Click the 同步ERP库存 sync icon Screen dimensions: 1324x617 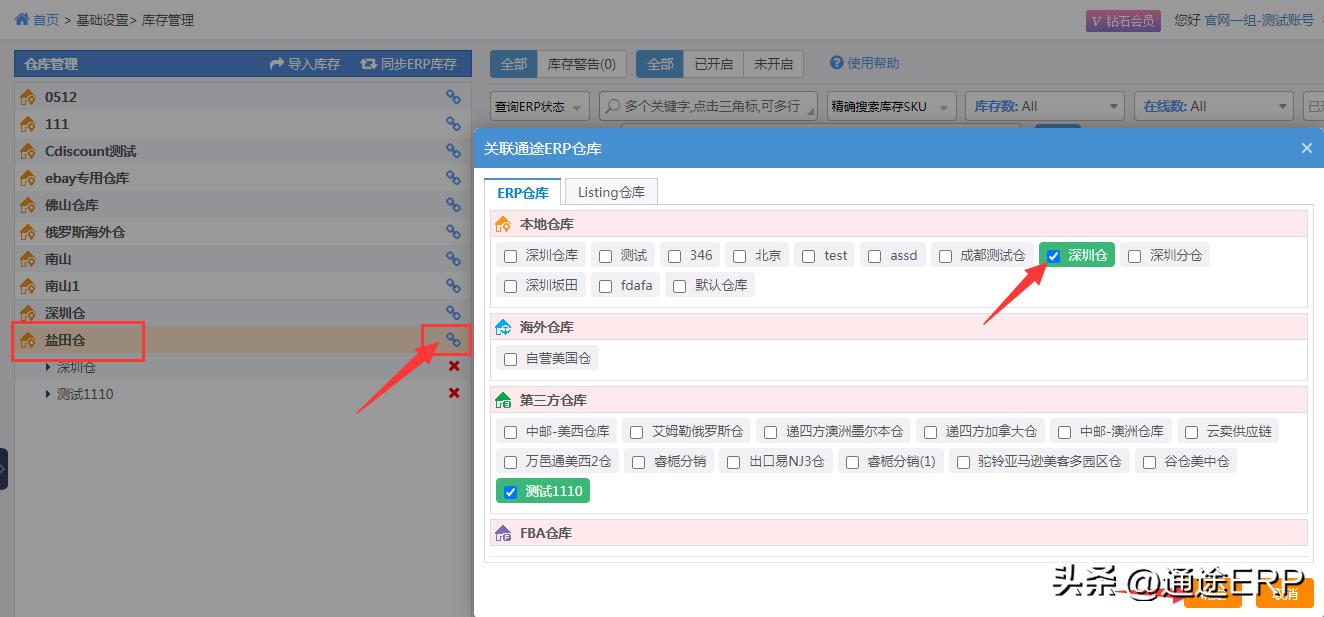coord(370,63)
